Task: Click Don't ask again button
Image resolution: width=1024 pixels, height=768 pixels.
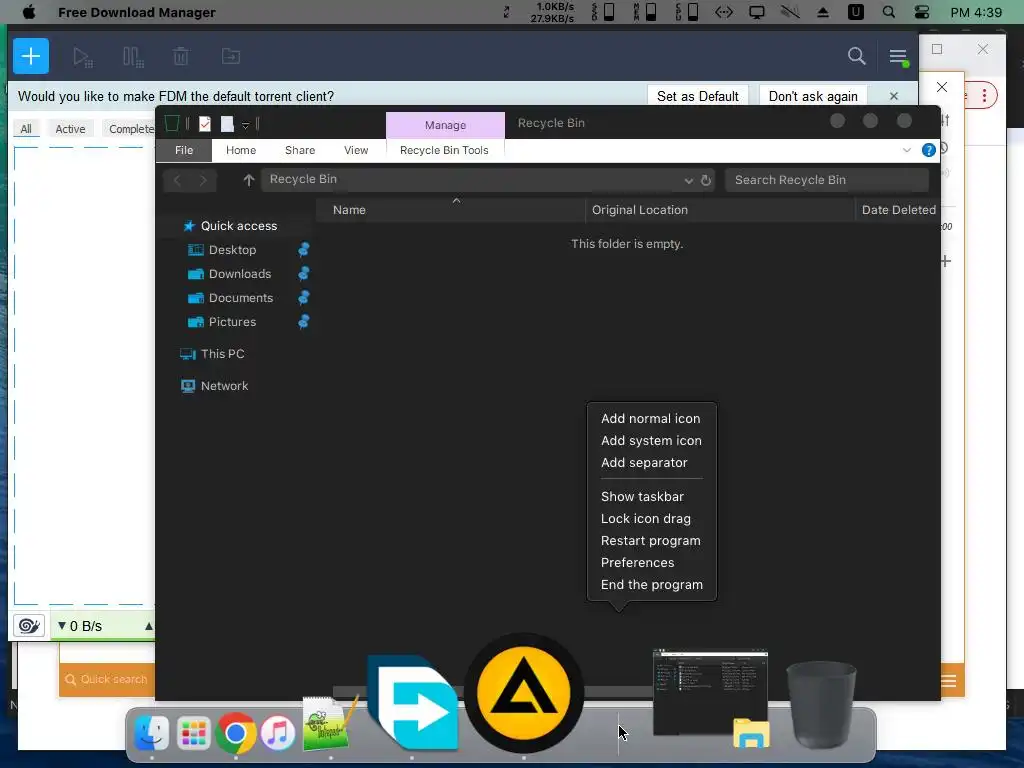Action: [813, 96]
